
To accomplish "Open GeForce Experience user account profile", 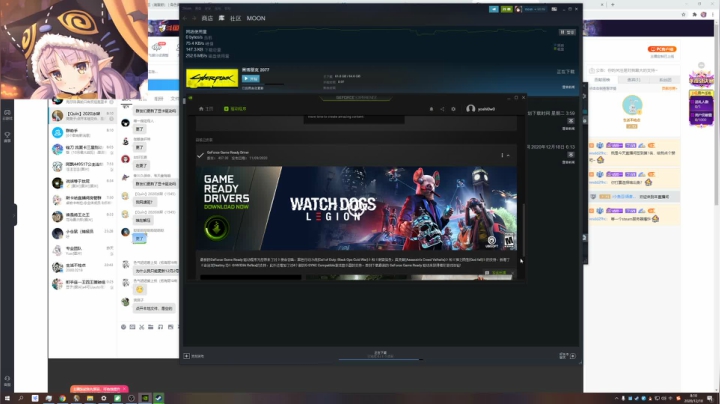I will (481, 109).
